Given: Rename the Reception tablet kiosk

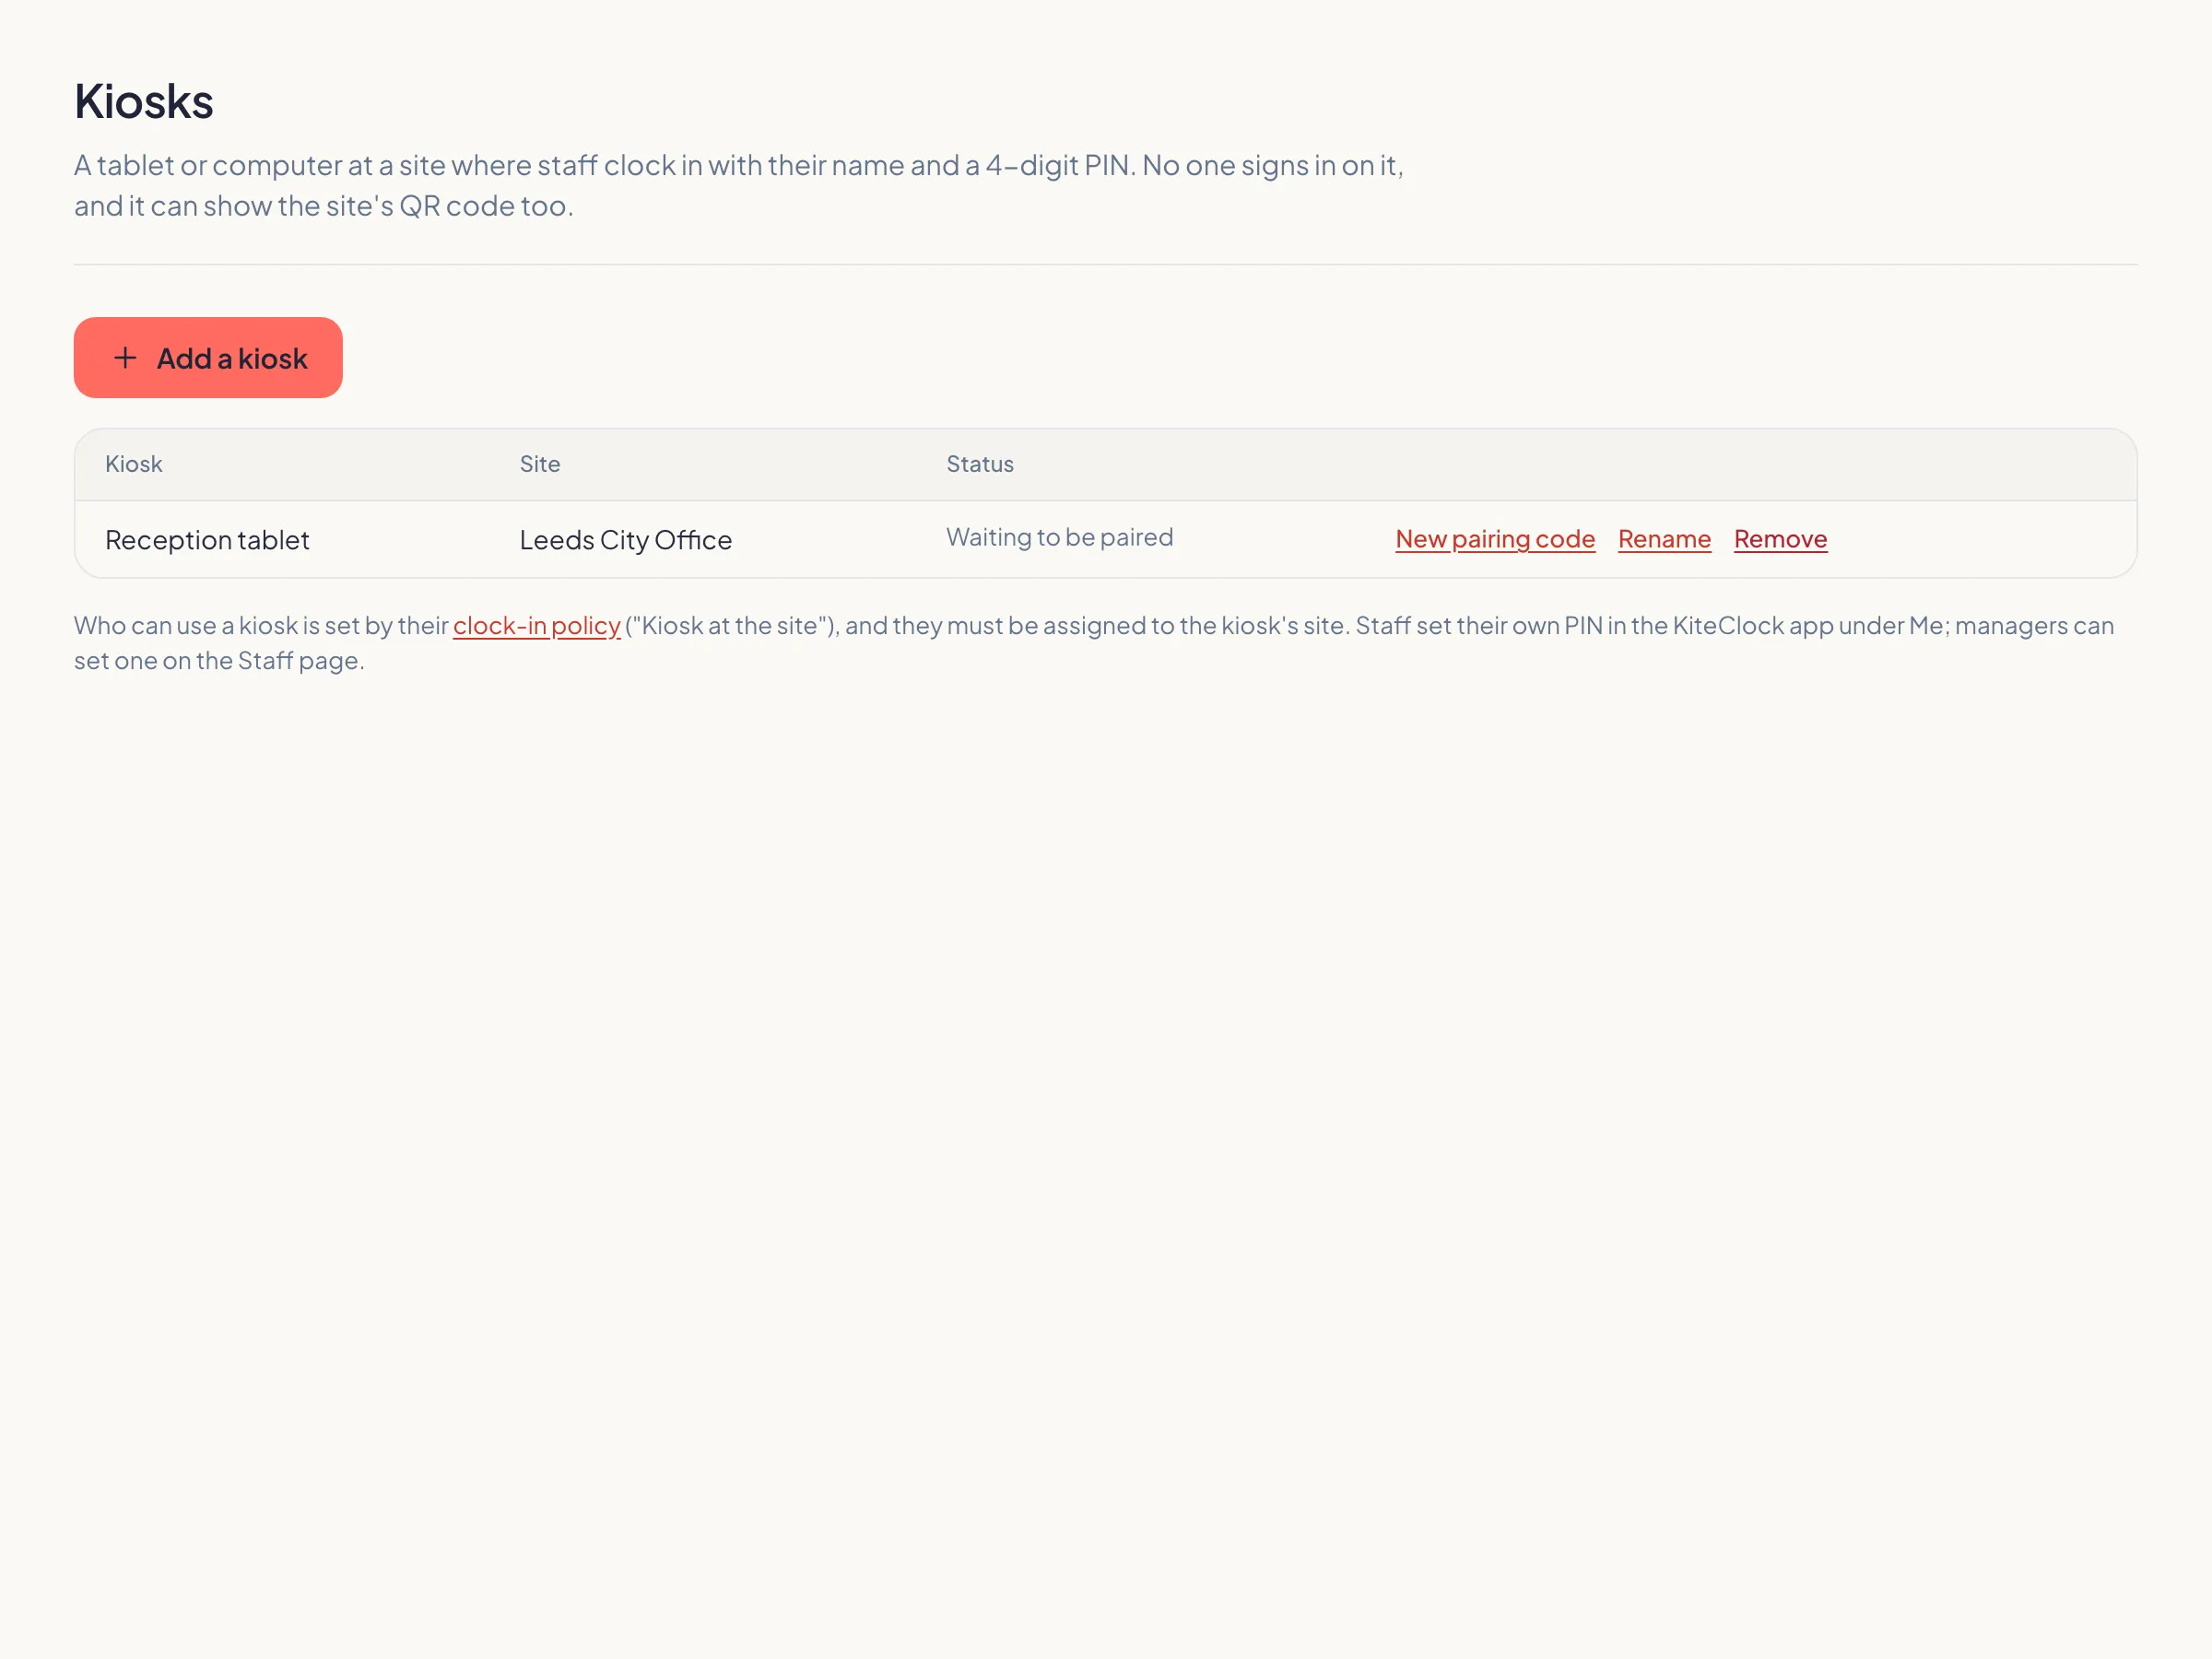Looking at the screenshot, I should pos(1664,539).
